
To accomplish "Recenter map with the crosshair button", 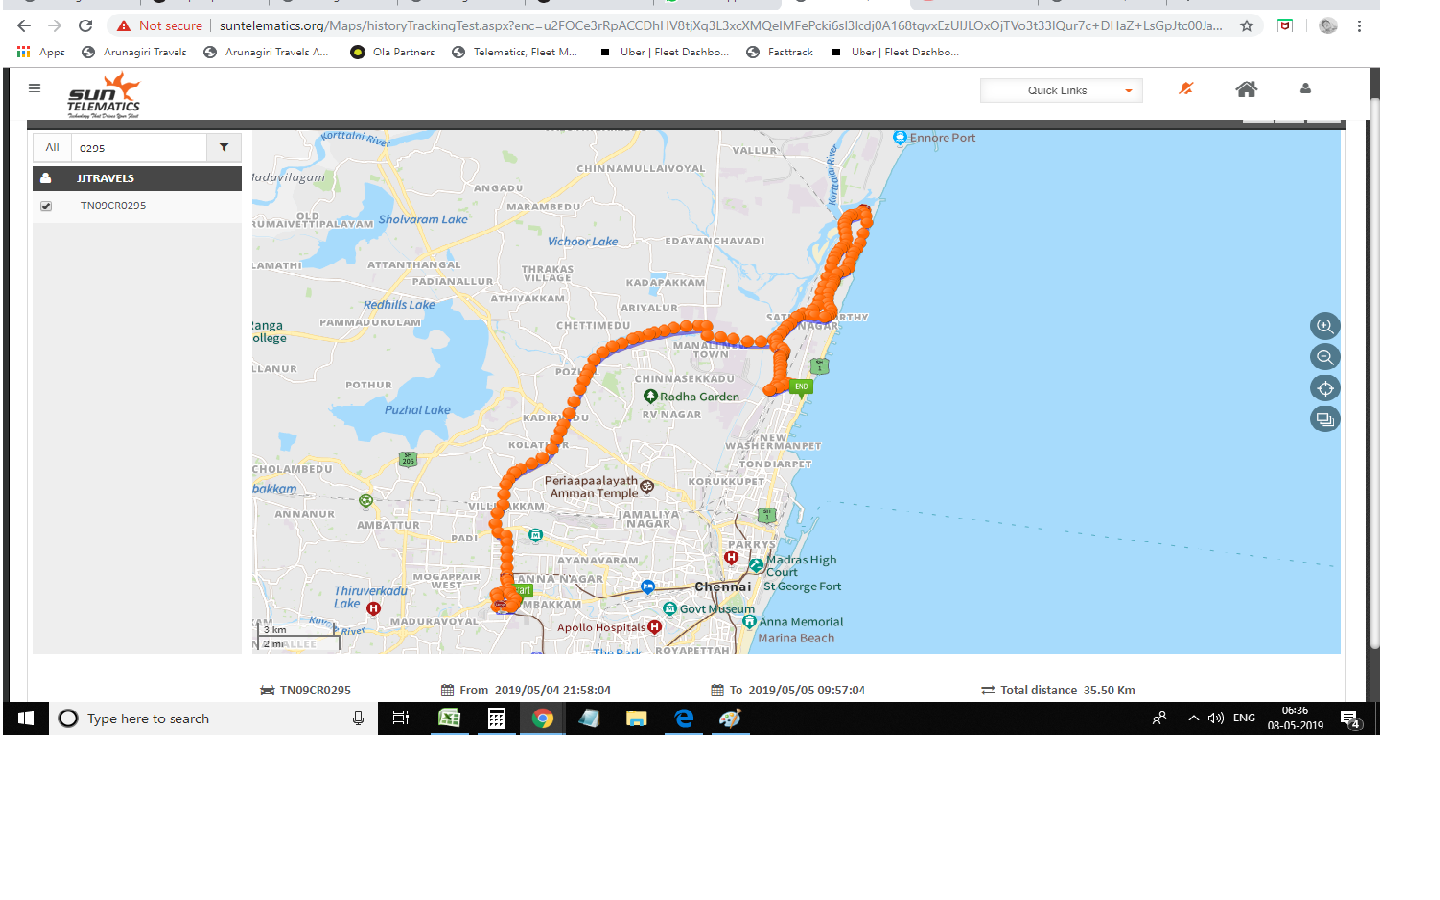I will pyautogui.click(x=1325, y=388).
